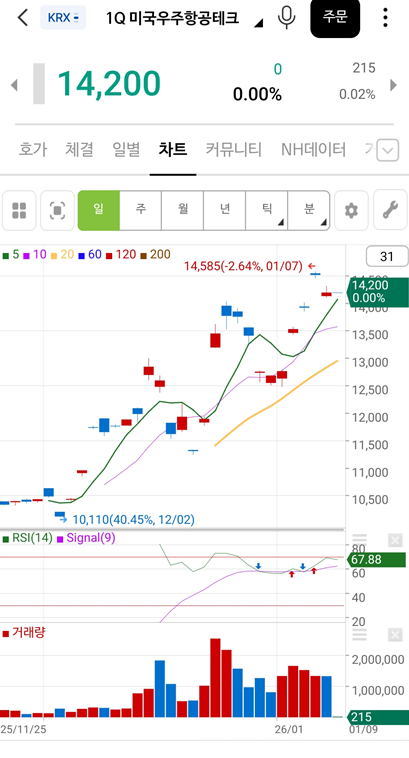Tap the RSI value tag 67.88
The width and height of the screenshot is (409, 758).
377,560
